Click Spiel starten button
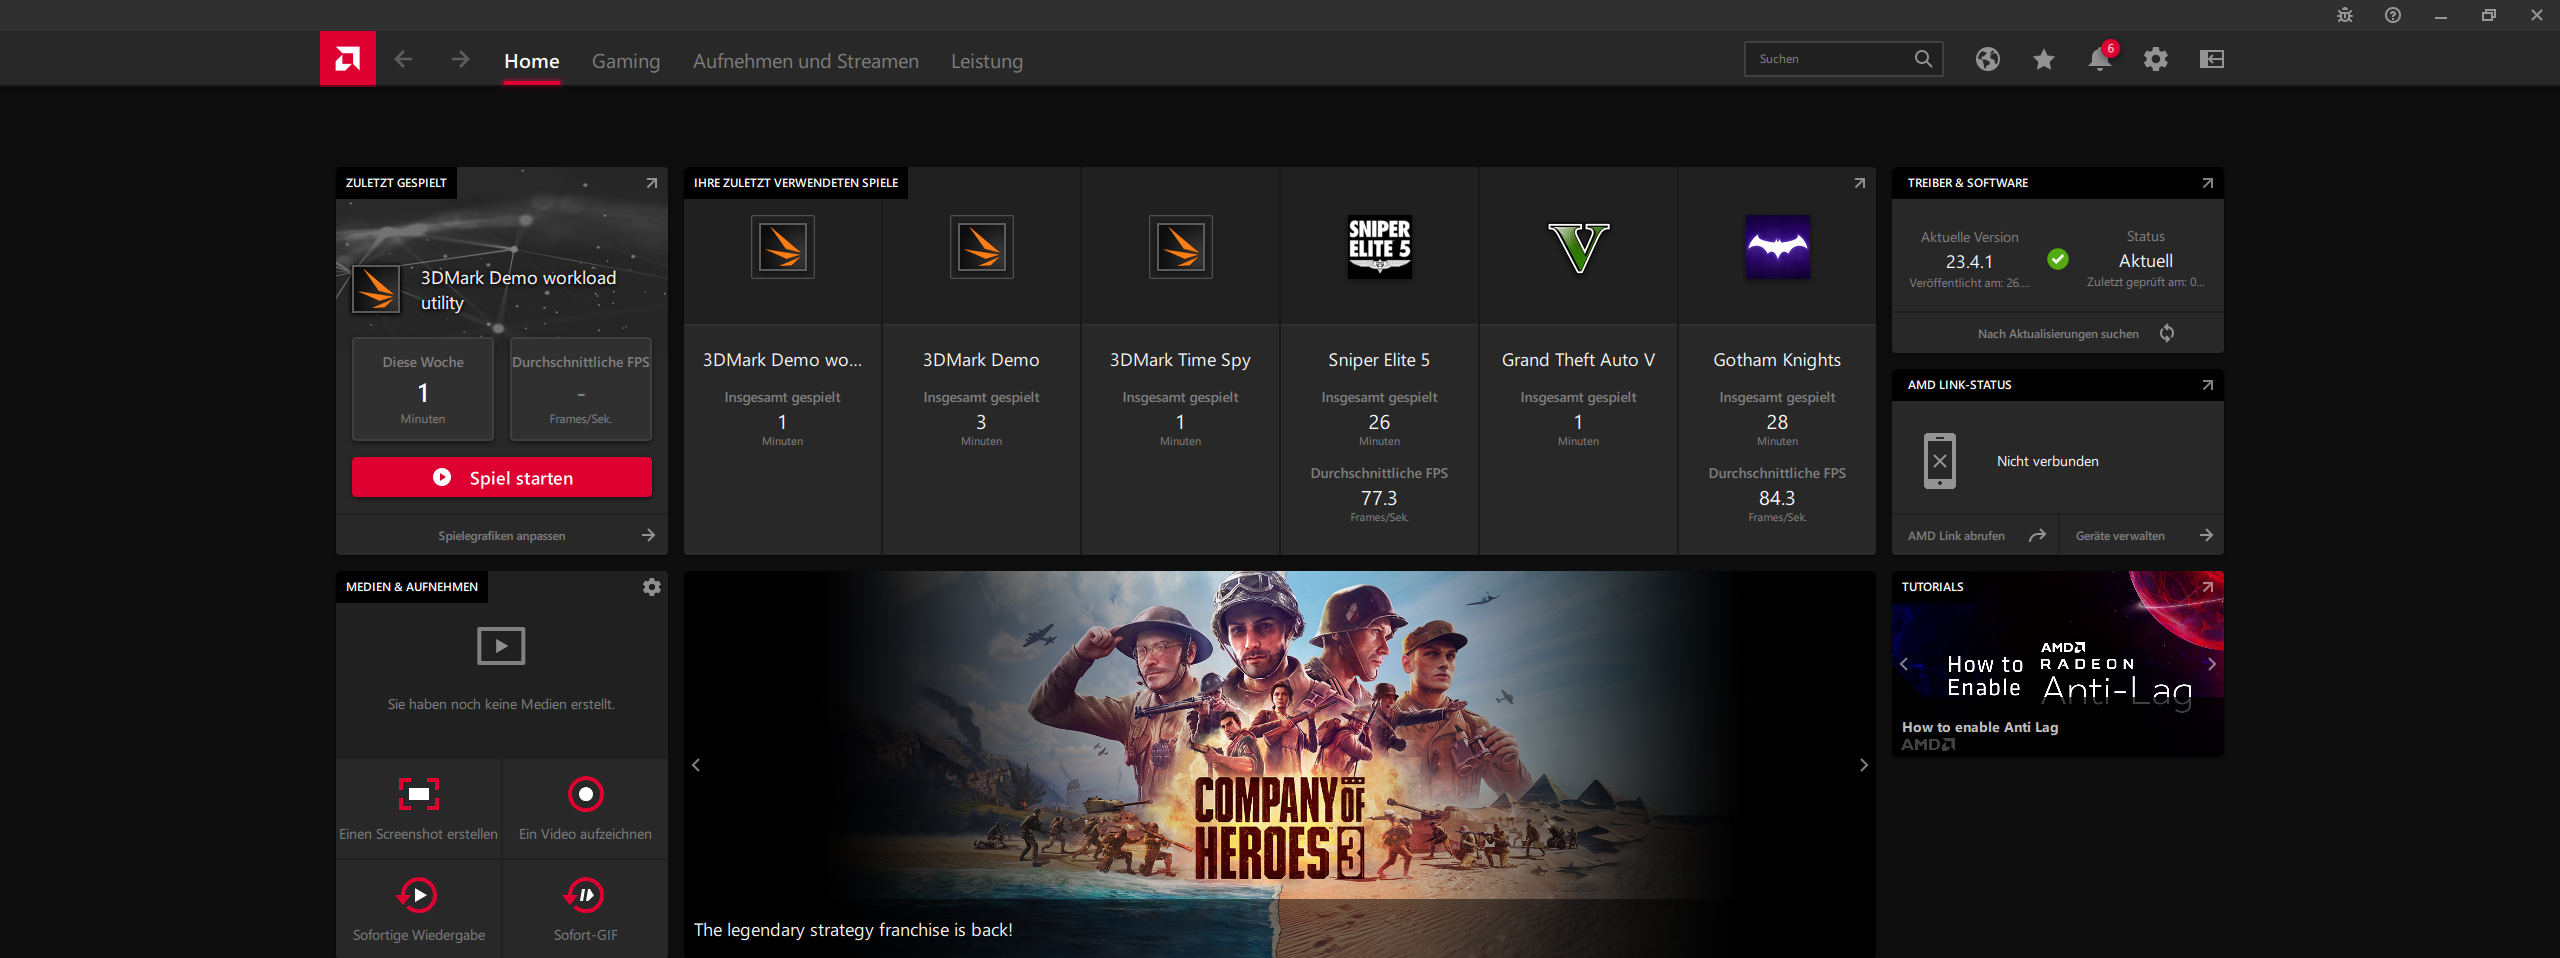The height and width of the screenshot is (958, 2560). click(502, 478)
